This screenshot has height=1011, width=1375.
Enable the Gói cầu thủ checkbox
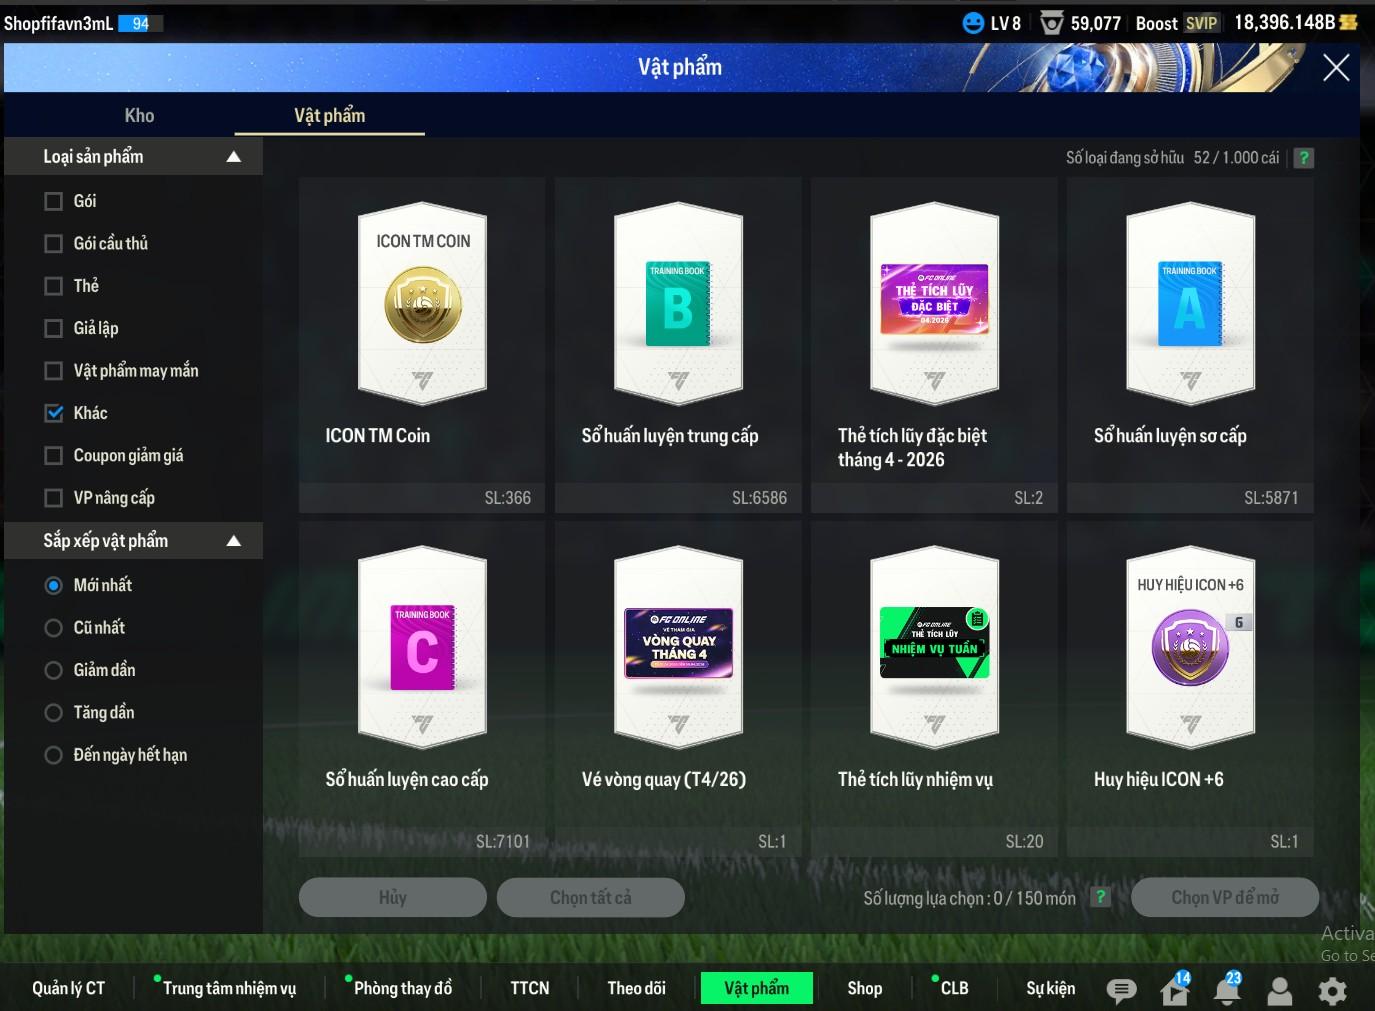click(x=54, y=244)
